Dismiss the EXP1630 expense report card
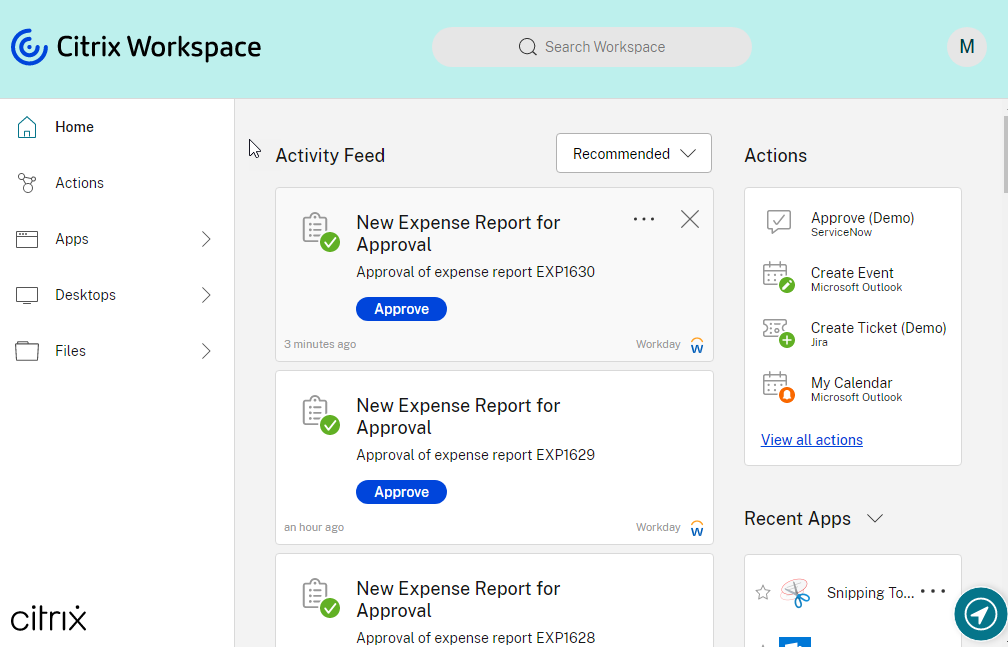Viewport: 1008px width, 647px height. point(690,219)
